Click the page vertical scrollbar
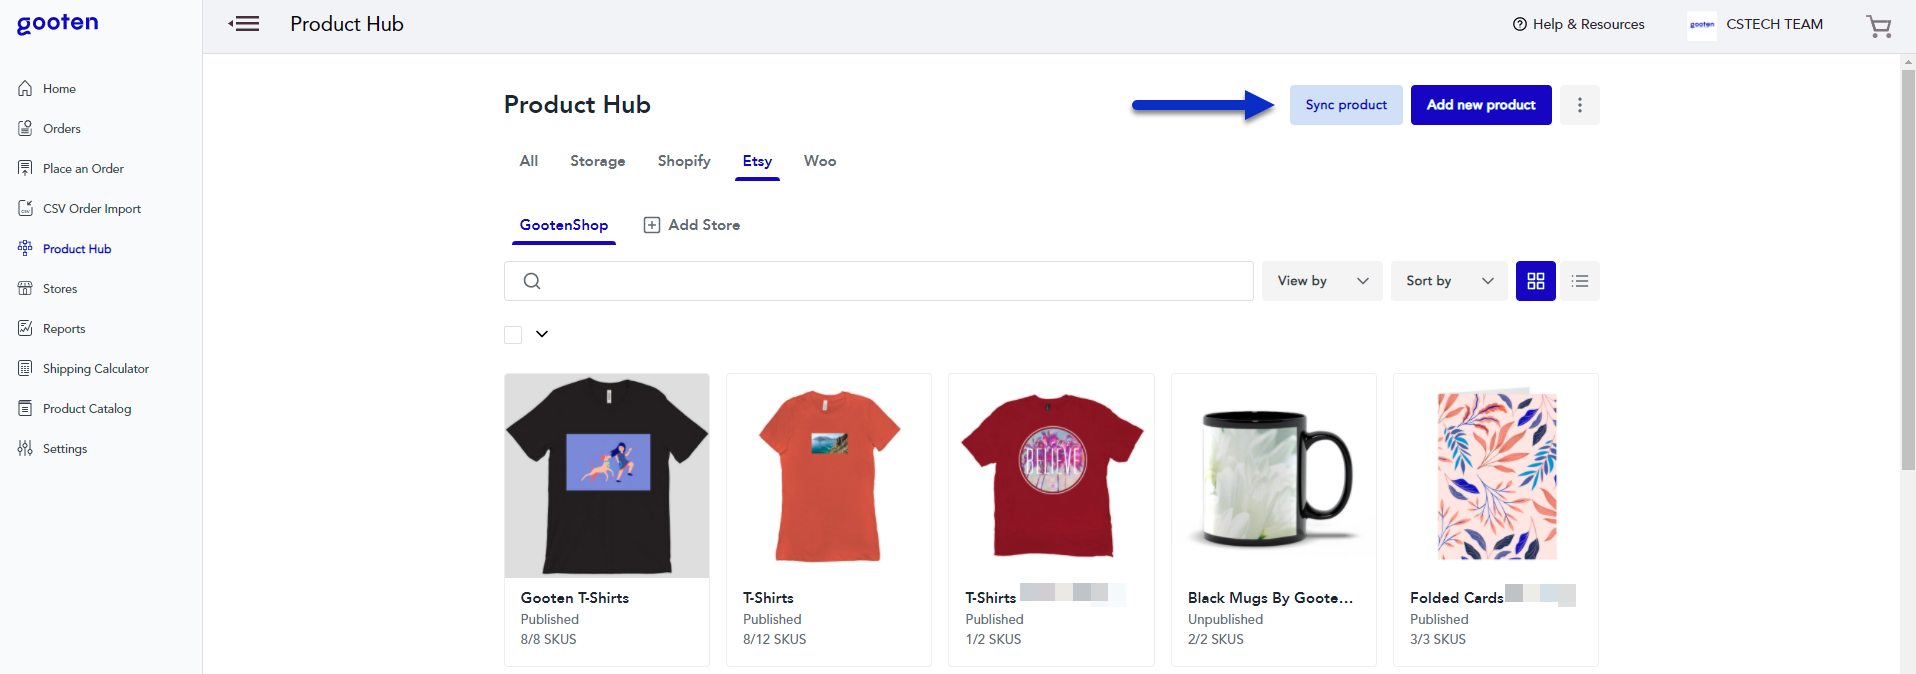The image size is (1916, 674). click(x=1908, y=270)
